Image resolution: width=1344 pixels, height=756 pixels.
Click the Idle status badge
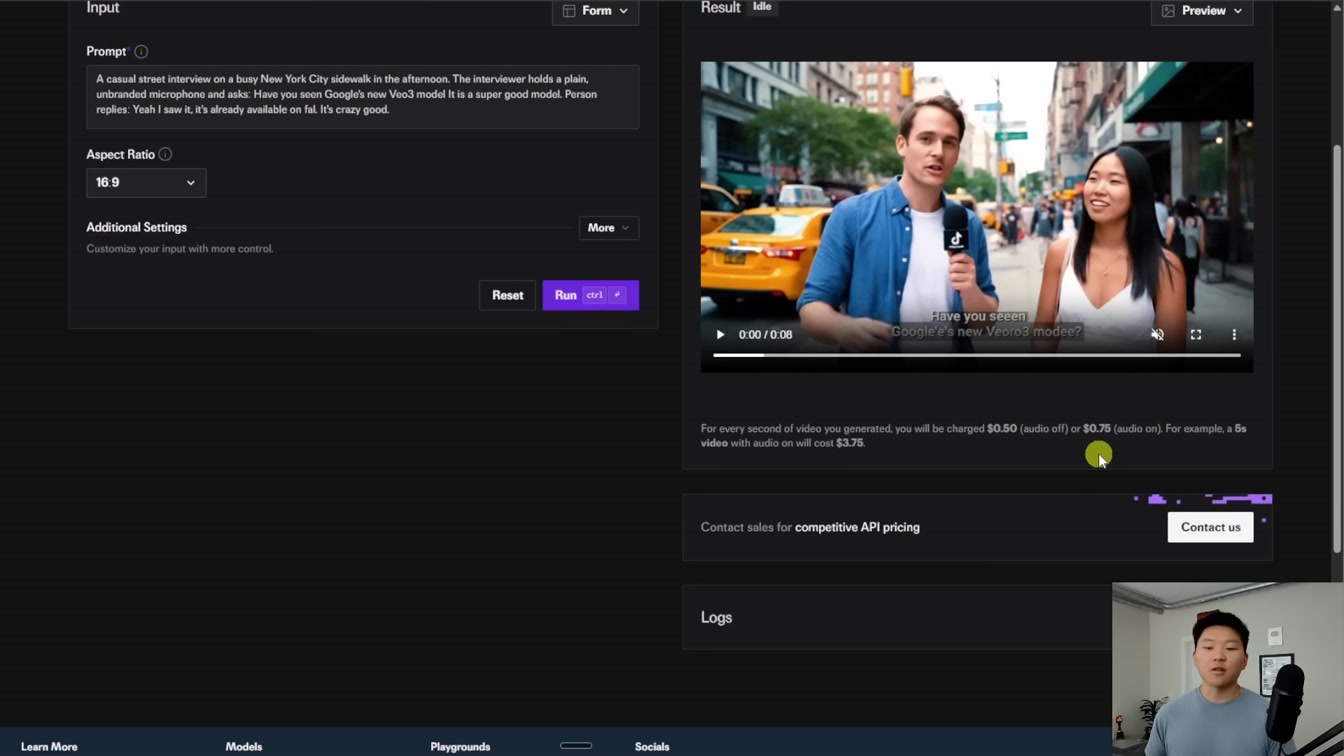click(762, 7)
